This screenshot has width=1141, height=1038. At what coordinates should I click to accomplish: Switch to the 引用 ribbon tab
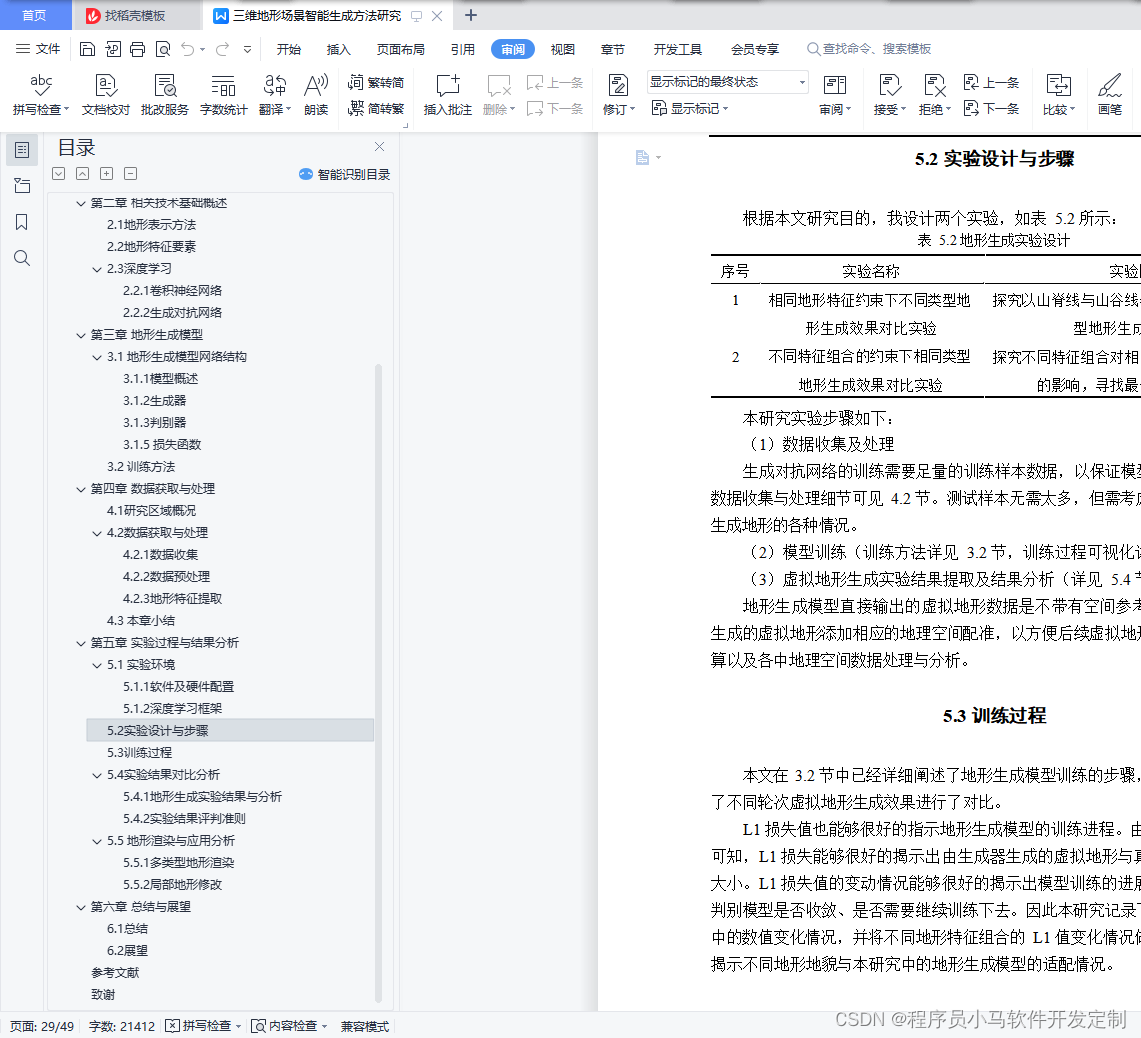coord(463,49)
